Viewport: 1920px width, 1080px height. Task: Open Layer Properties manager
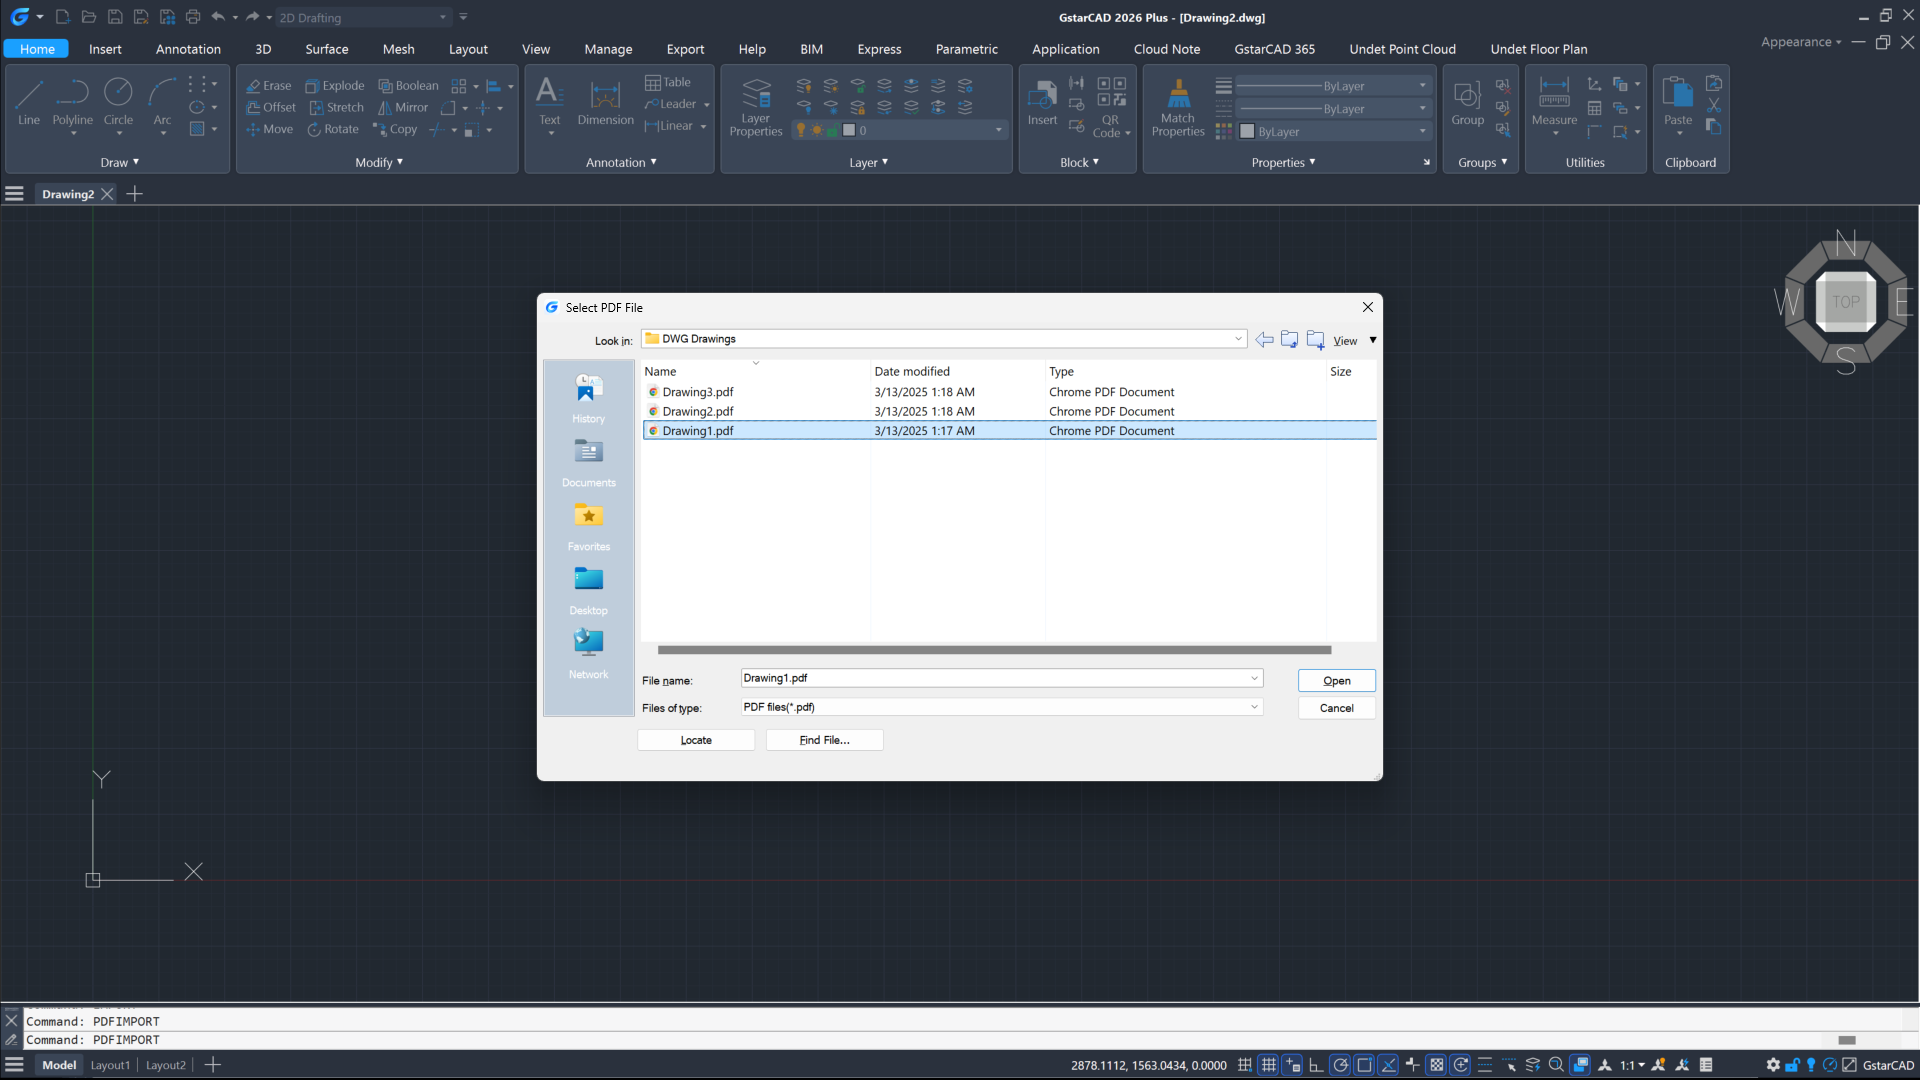point(756,107)
